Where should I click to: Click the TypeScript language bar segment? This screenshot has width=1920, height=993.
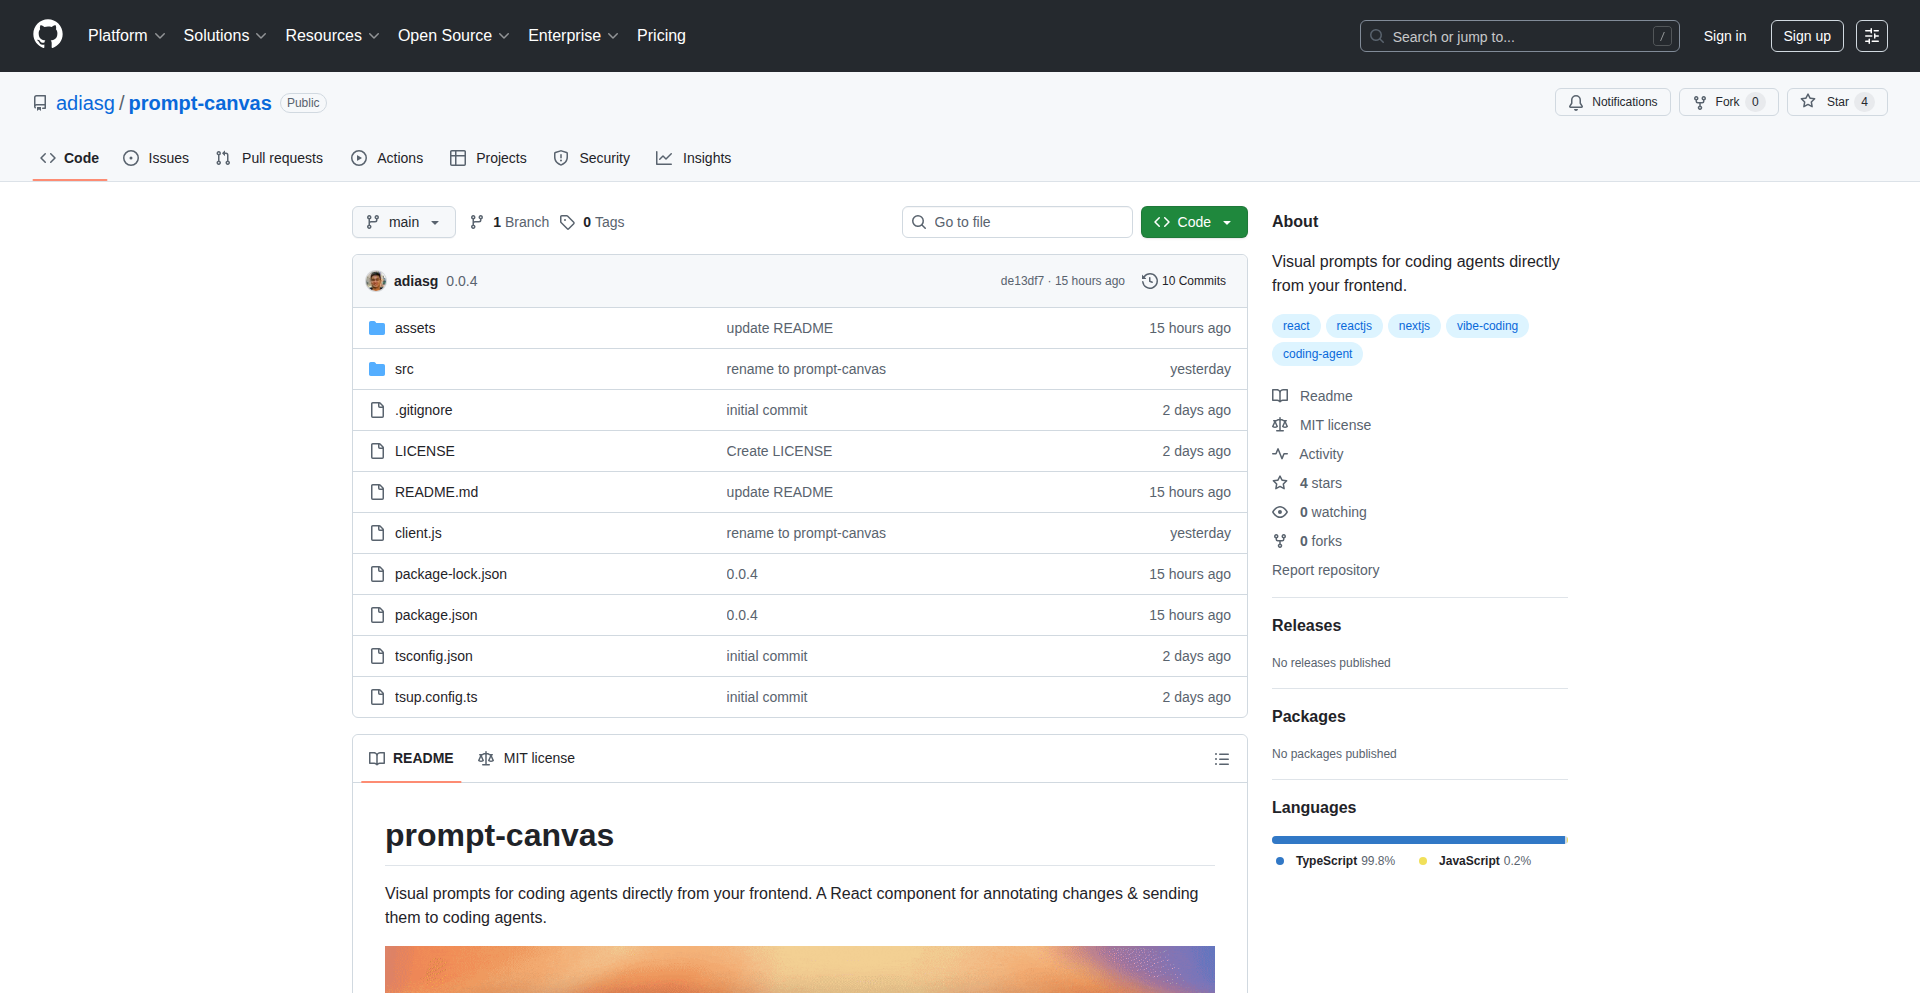click(1418, 840)
